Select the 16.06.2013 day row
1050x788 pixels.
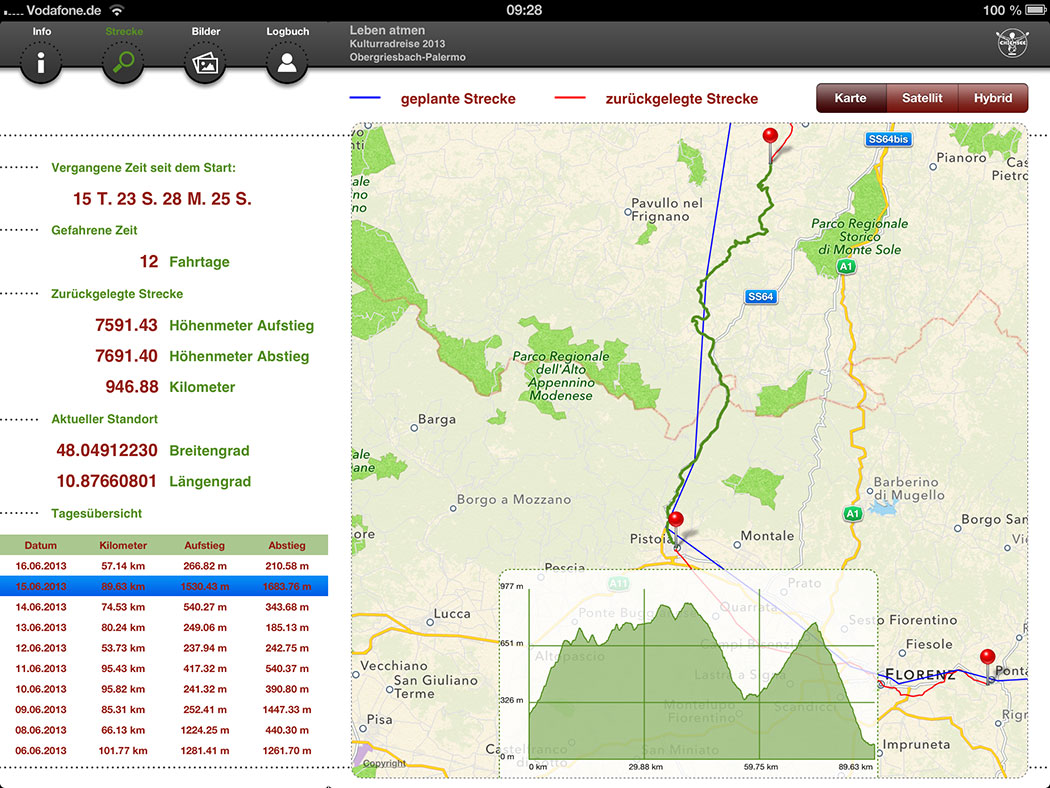pos(164,566)
